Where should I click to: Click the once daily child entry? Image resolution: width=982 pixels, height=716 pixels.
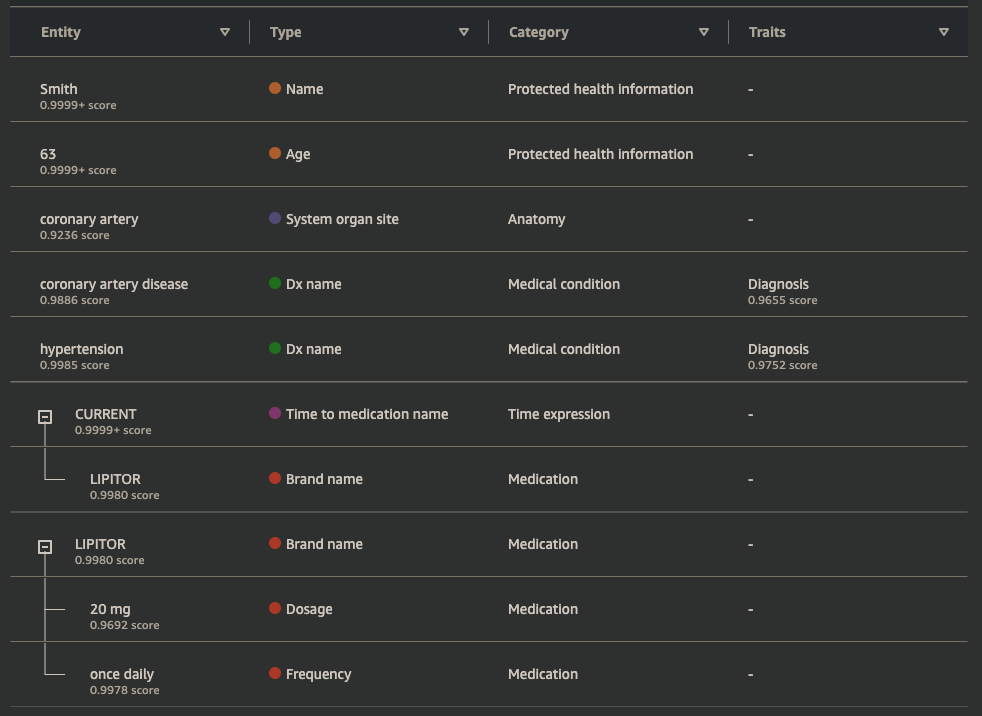(122, 674)
